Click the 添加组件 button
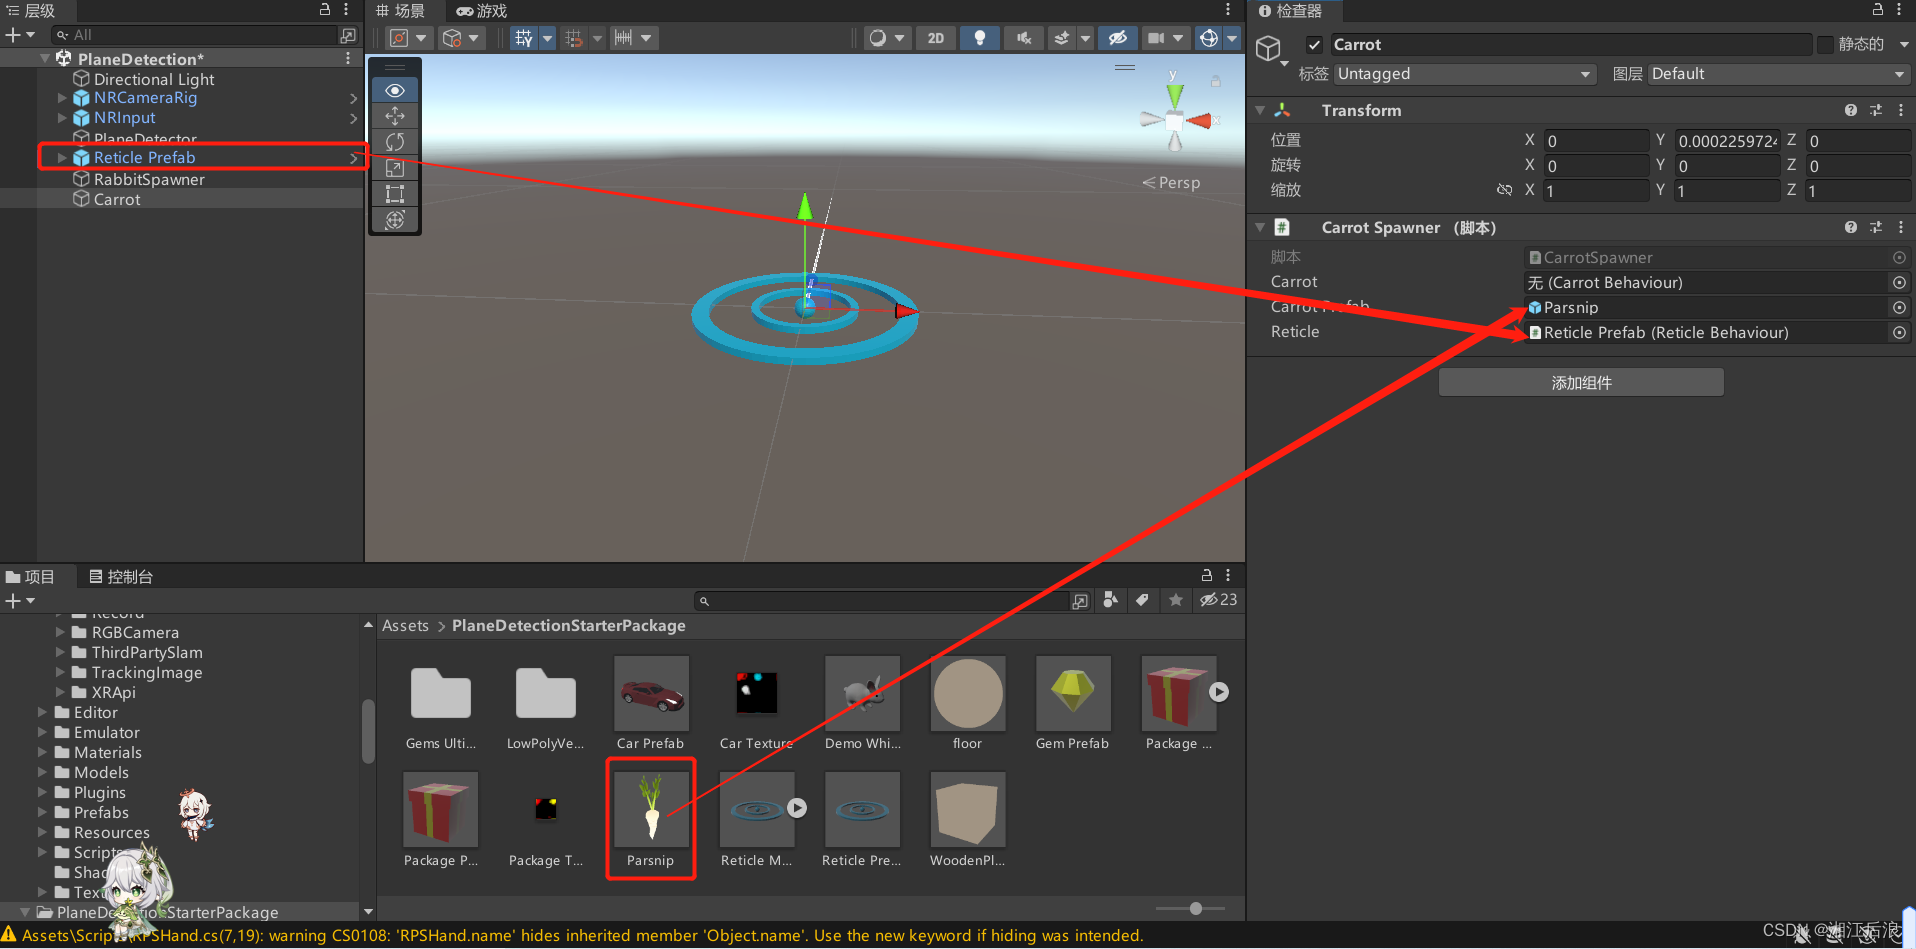 pyautogui.click(x=1580, y=382)
